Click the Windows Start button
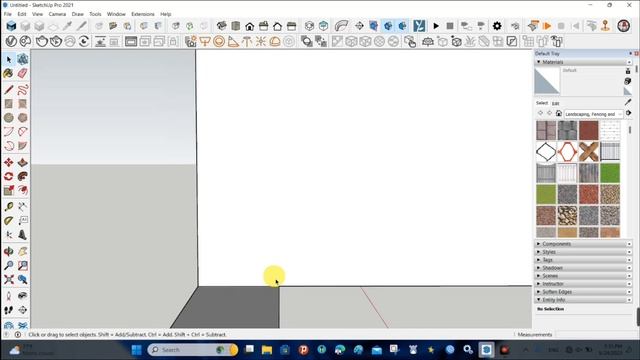Screen dimensions: 640x360 (136, 350)
